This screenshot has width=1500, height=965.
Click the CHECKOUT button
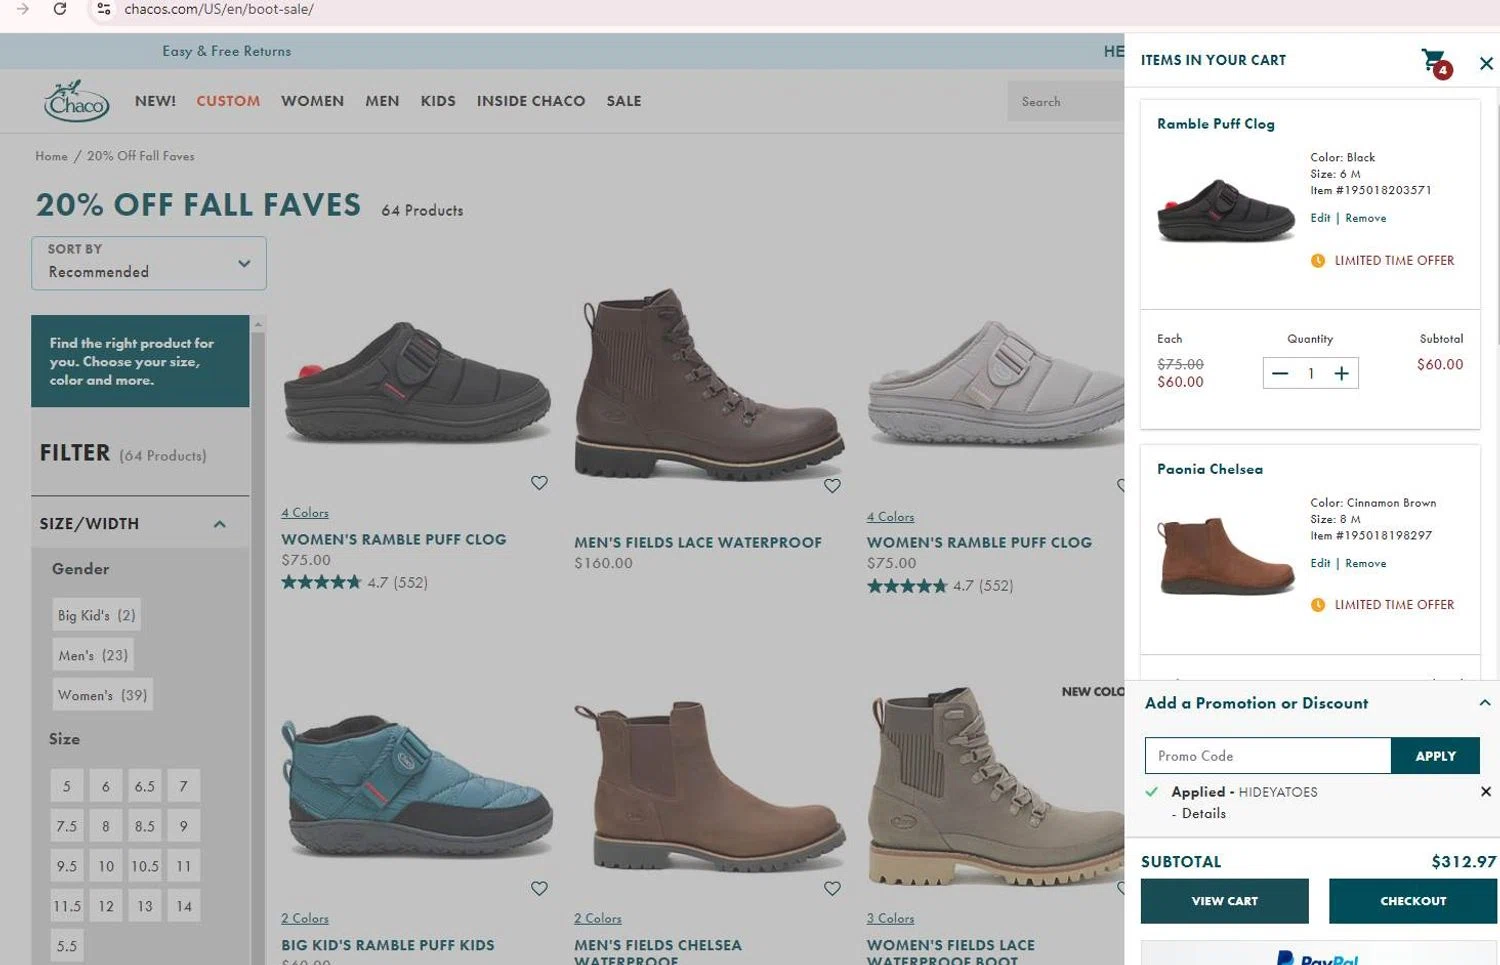1413,901
